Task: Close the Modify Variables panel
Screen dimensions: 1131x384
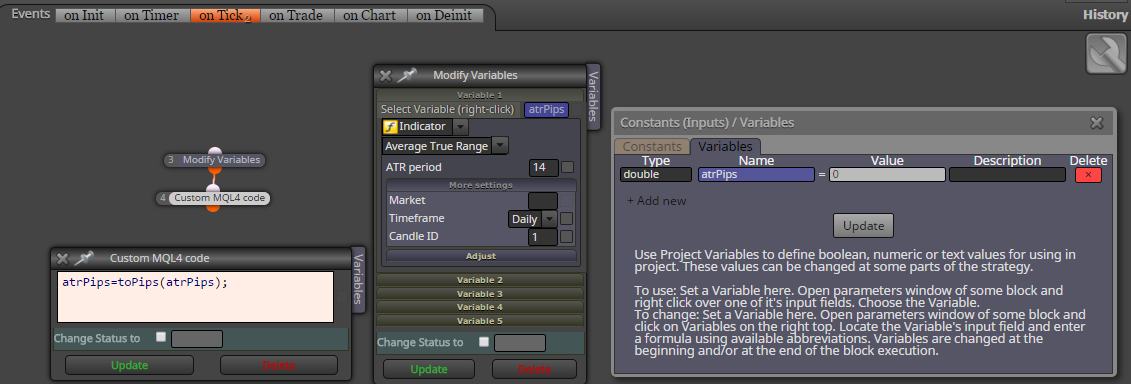Action: [386, 75]
